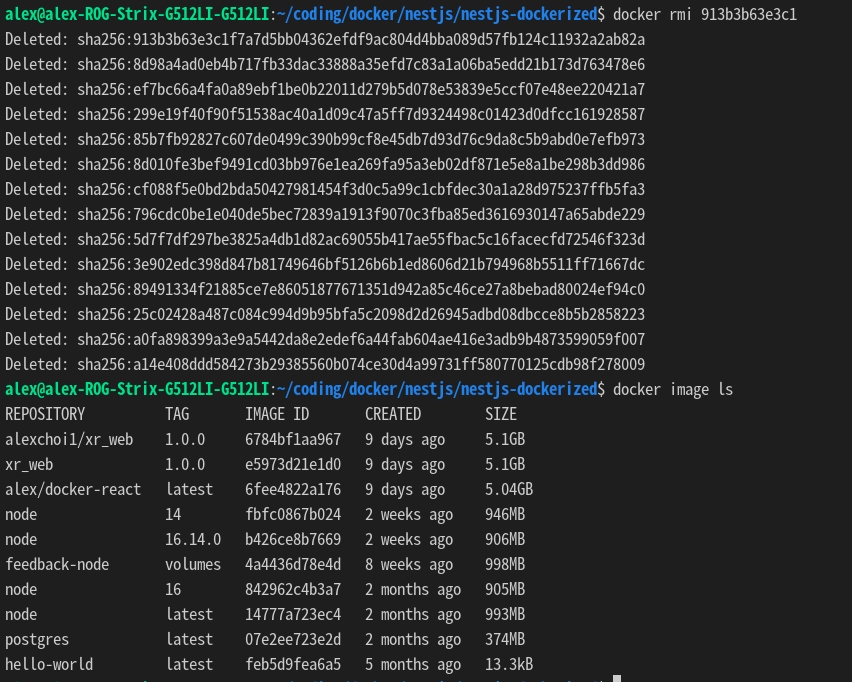Click repository name feedback-node
The width and height of the screenshot is (852, 682).
pos(57,565)
